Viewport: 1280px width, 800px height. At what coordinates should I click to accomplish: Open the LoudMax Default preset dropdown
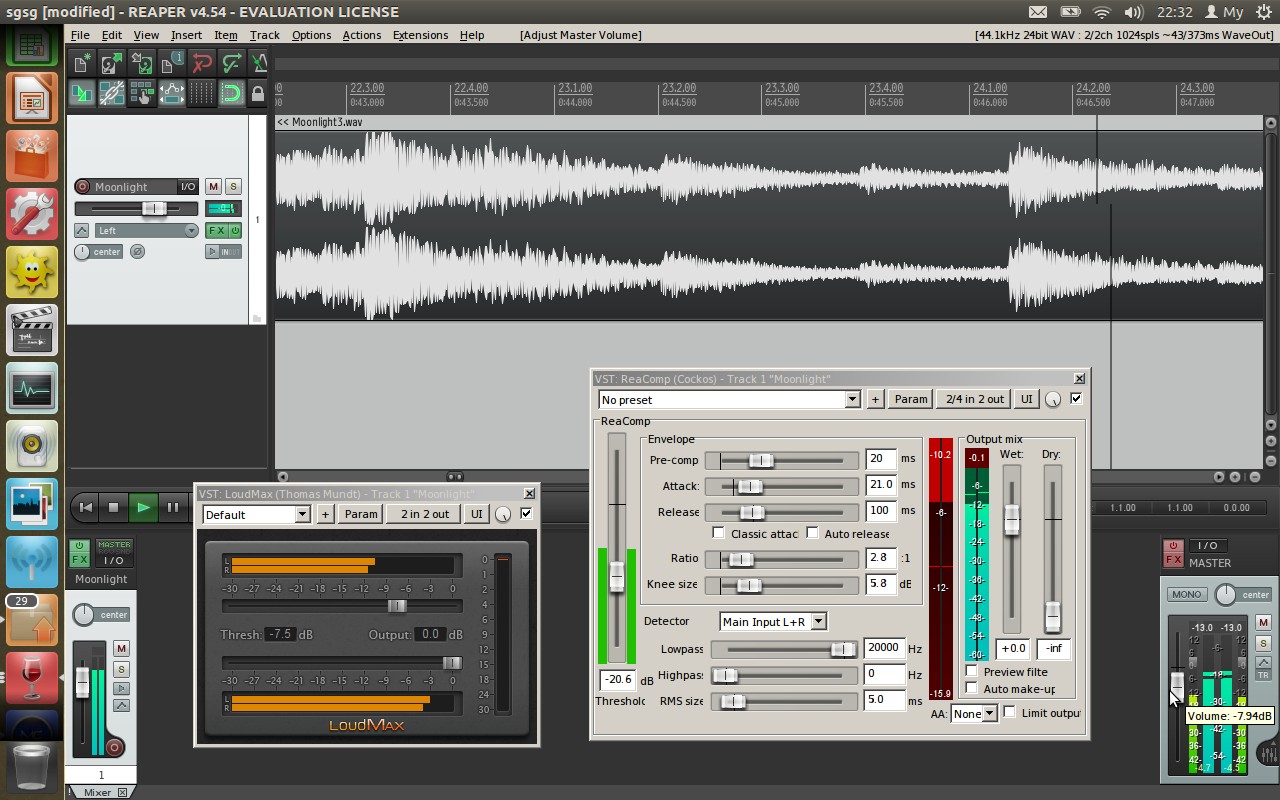[302, 515]
